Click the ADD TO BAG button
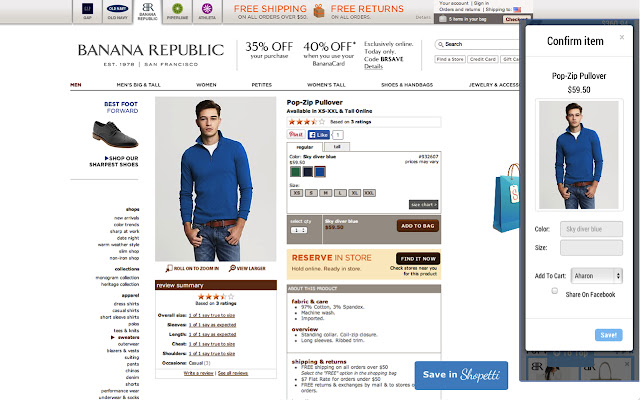Image resolution: width=640 pixels, height=400 pixels. click(418, 226)
